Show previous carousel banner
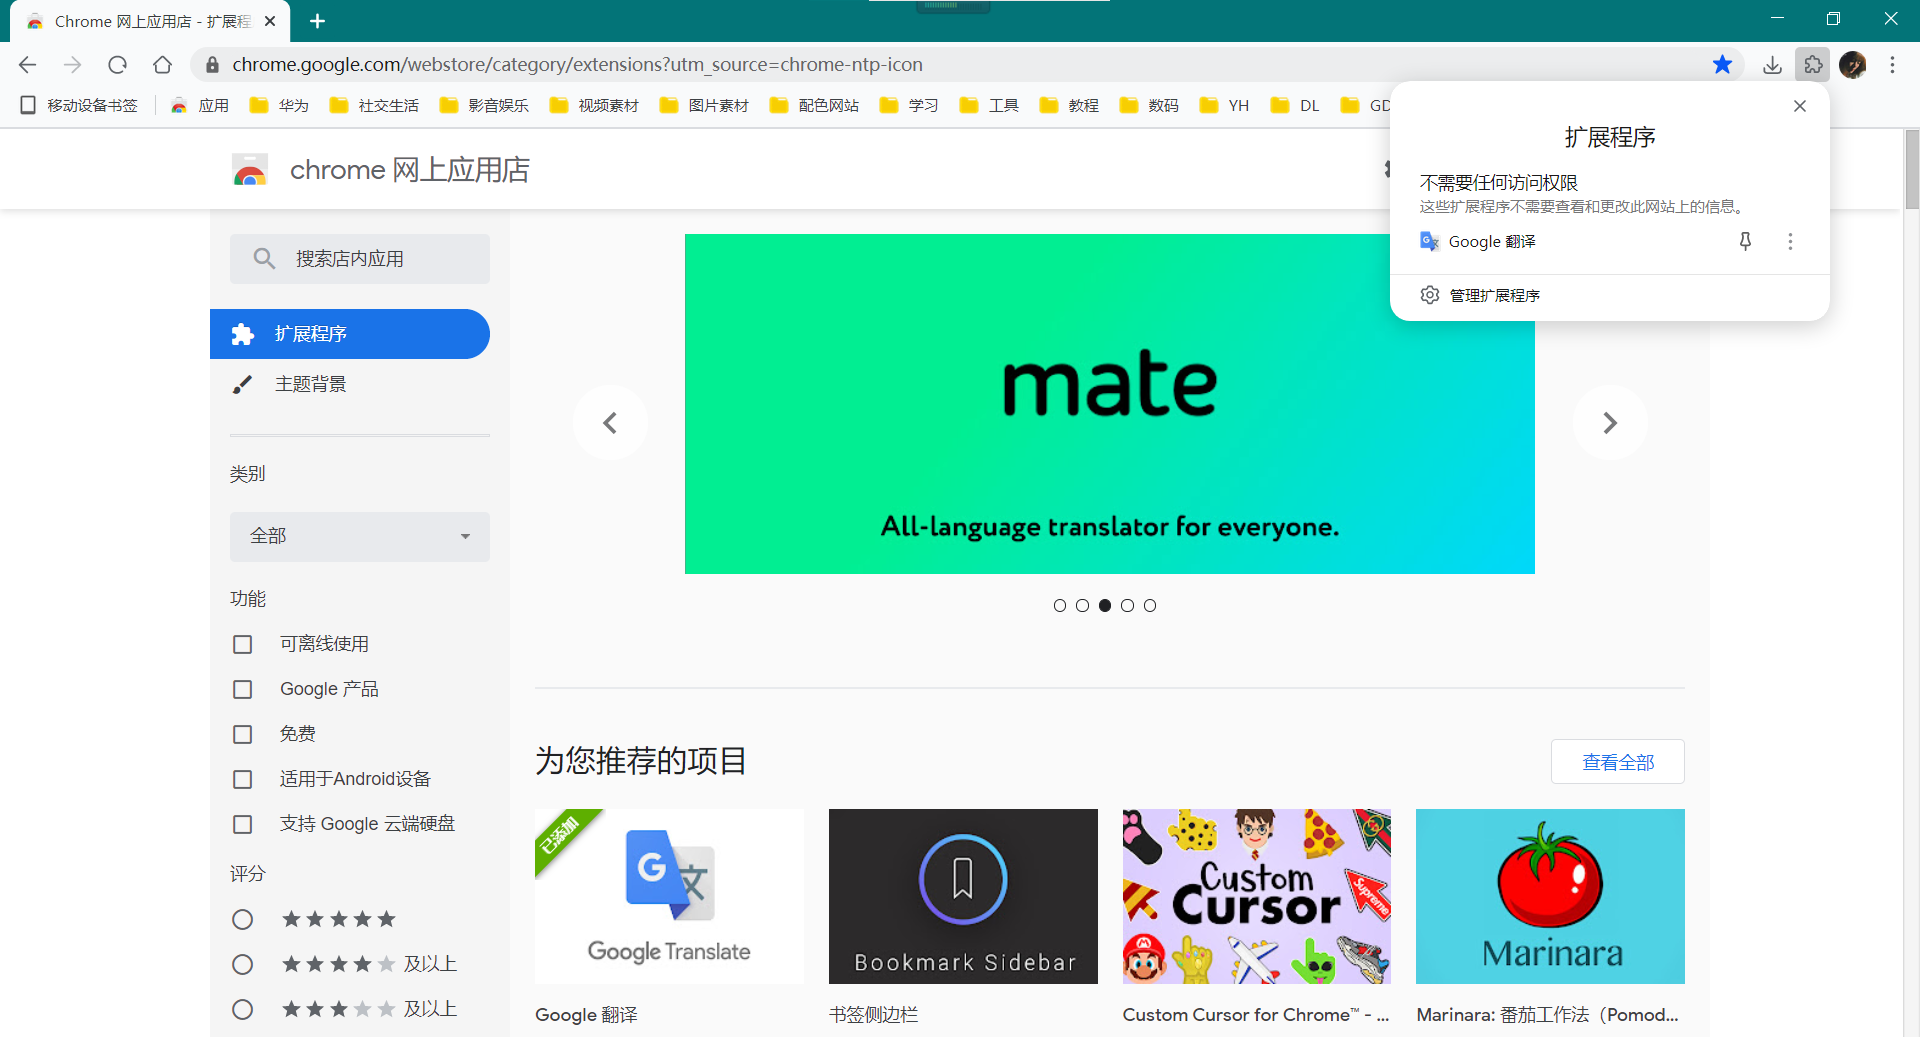 tap(610, 423)
